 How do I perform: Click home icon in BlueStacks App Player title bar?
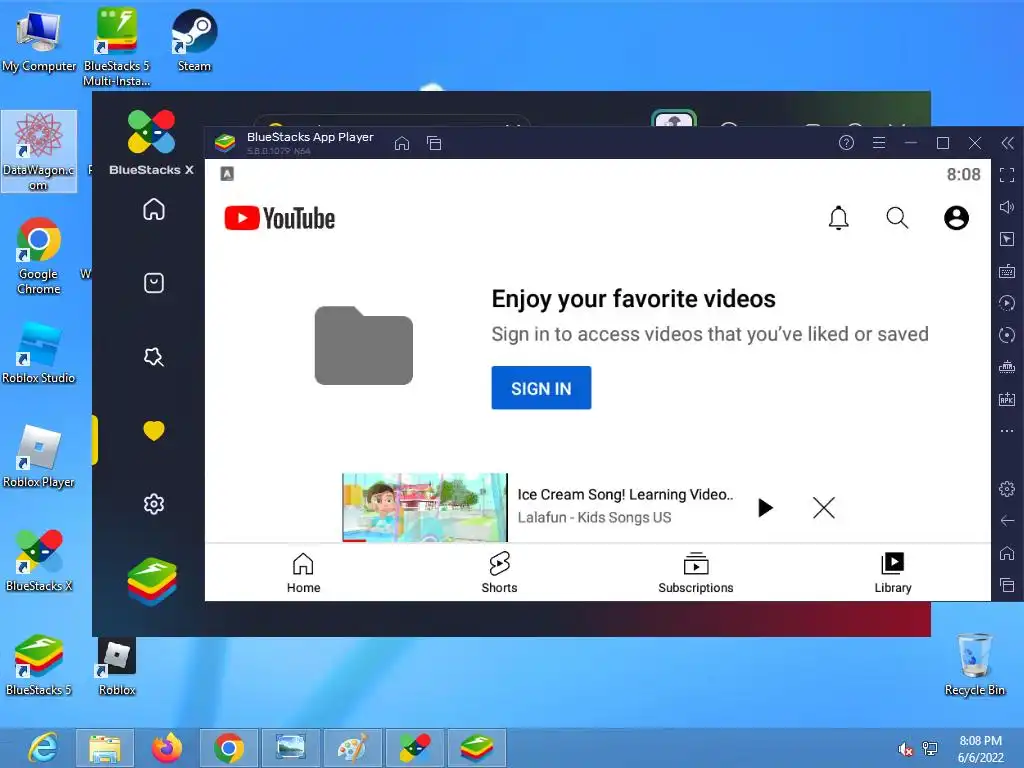[402, 143]
